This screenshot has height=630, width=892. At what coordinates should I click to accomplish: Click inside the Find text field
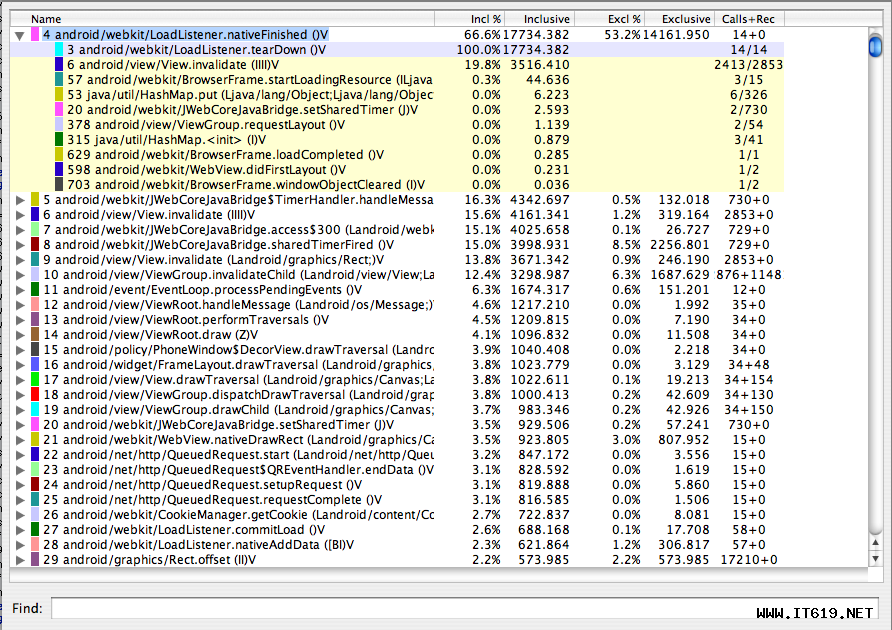[x=460, y=608]
